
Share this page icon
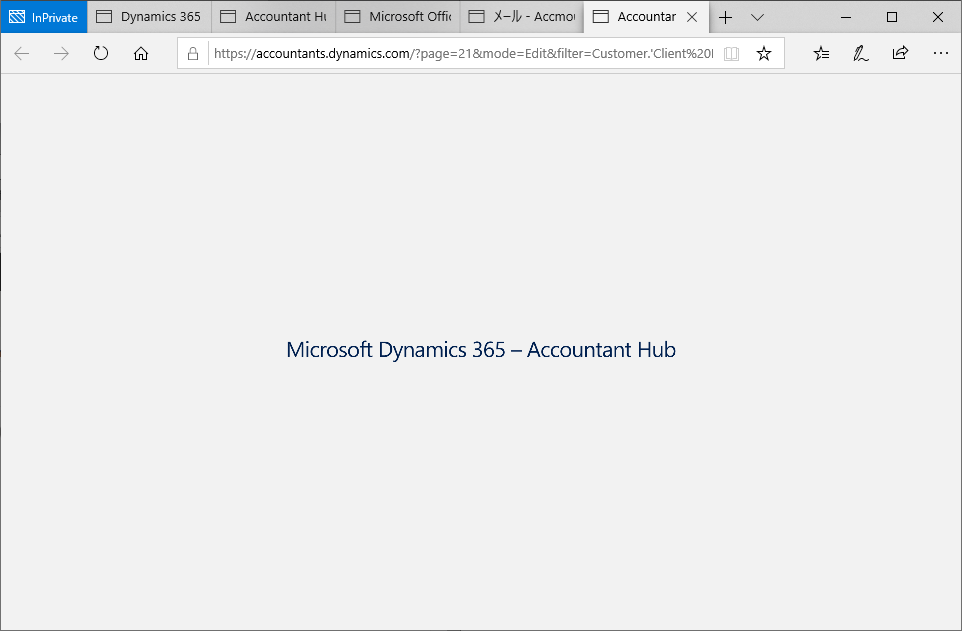pos(900,53)
